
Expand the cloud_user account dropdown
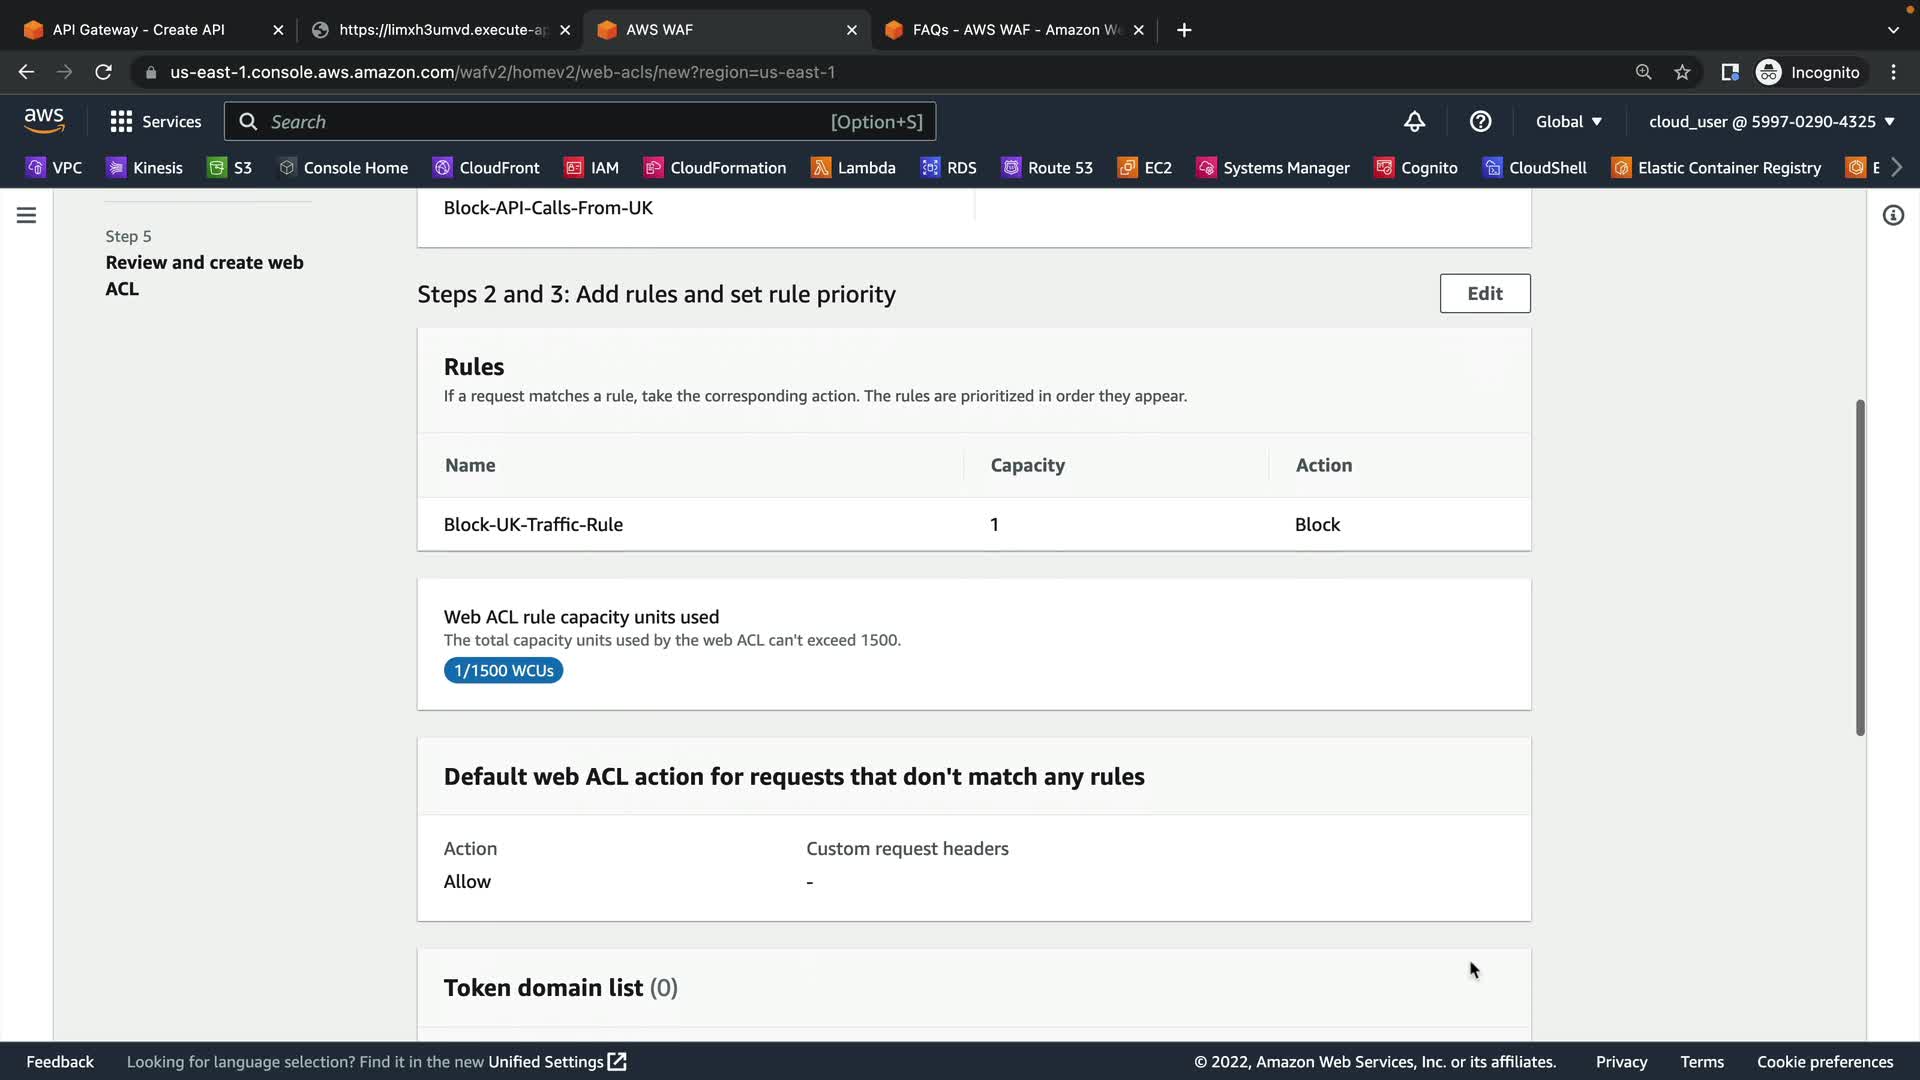(x=1771, y=122)
